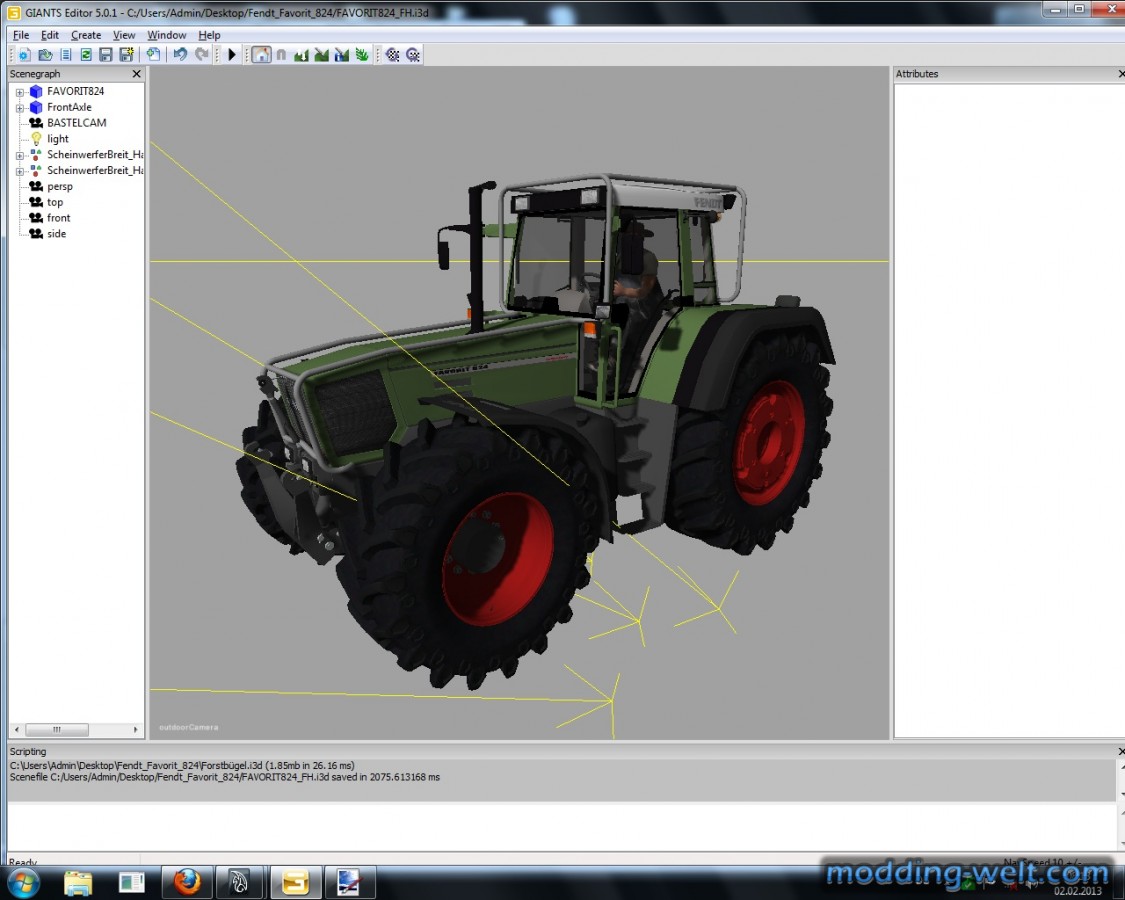1125x900 pixels.
Task: Launch Firefox from the taskbar
Action: [187, 882]
